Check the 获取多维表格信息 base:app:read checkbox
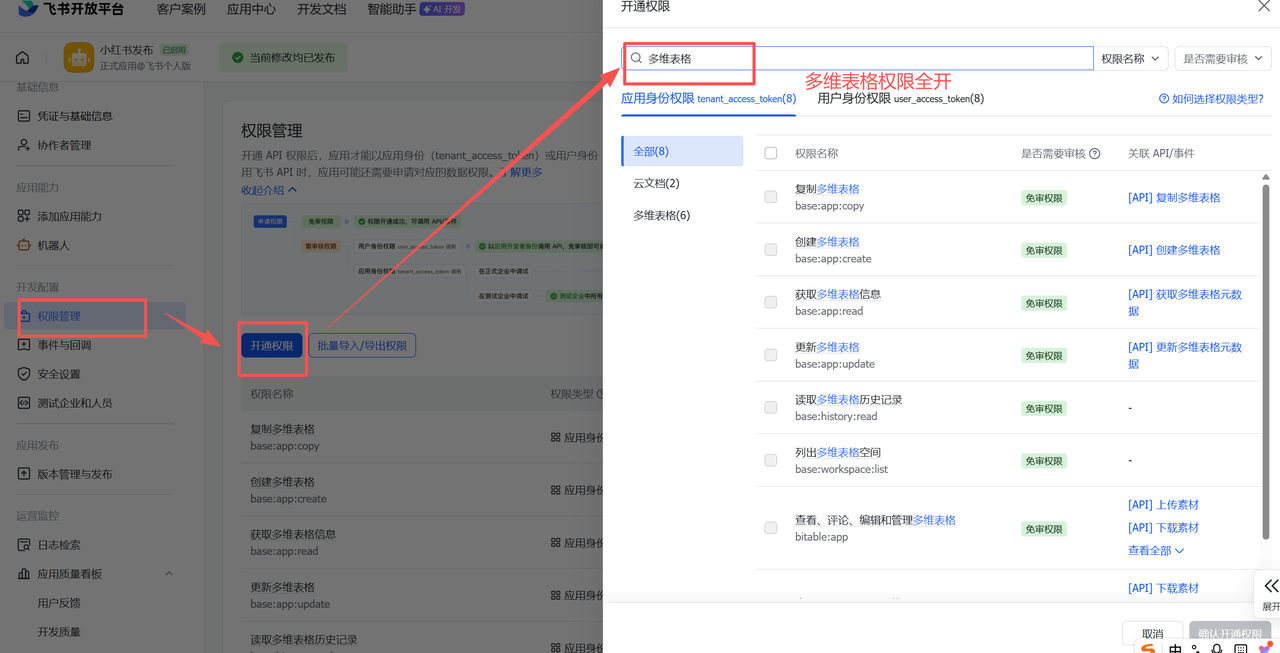 [770, 302]
